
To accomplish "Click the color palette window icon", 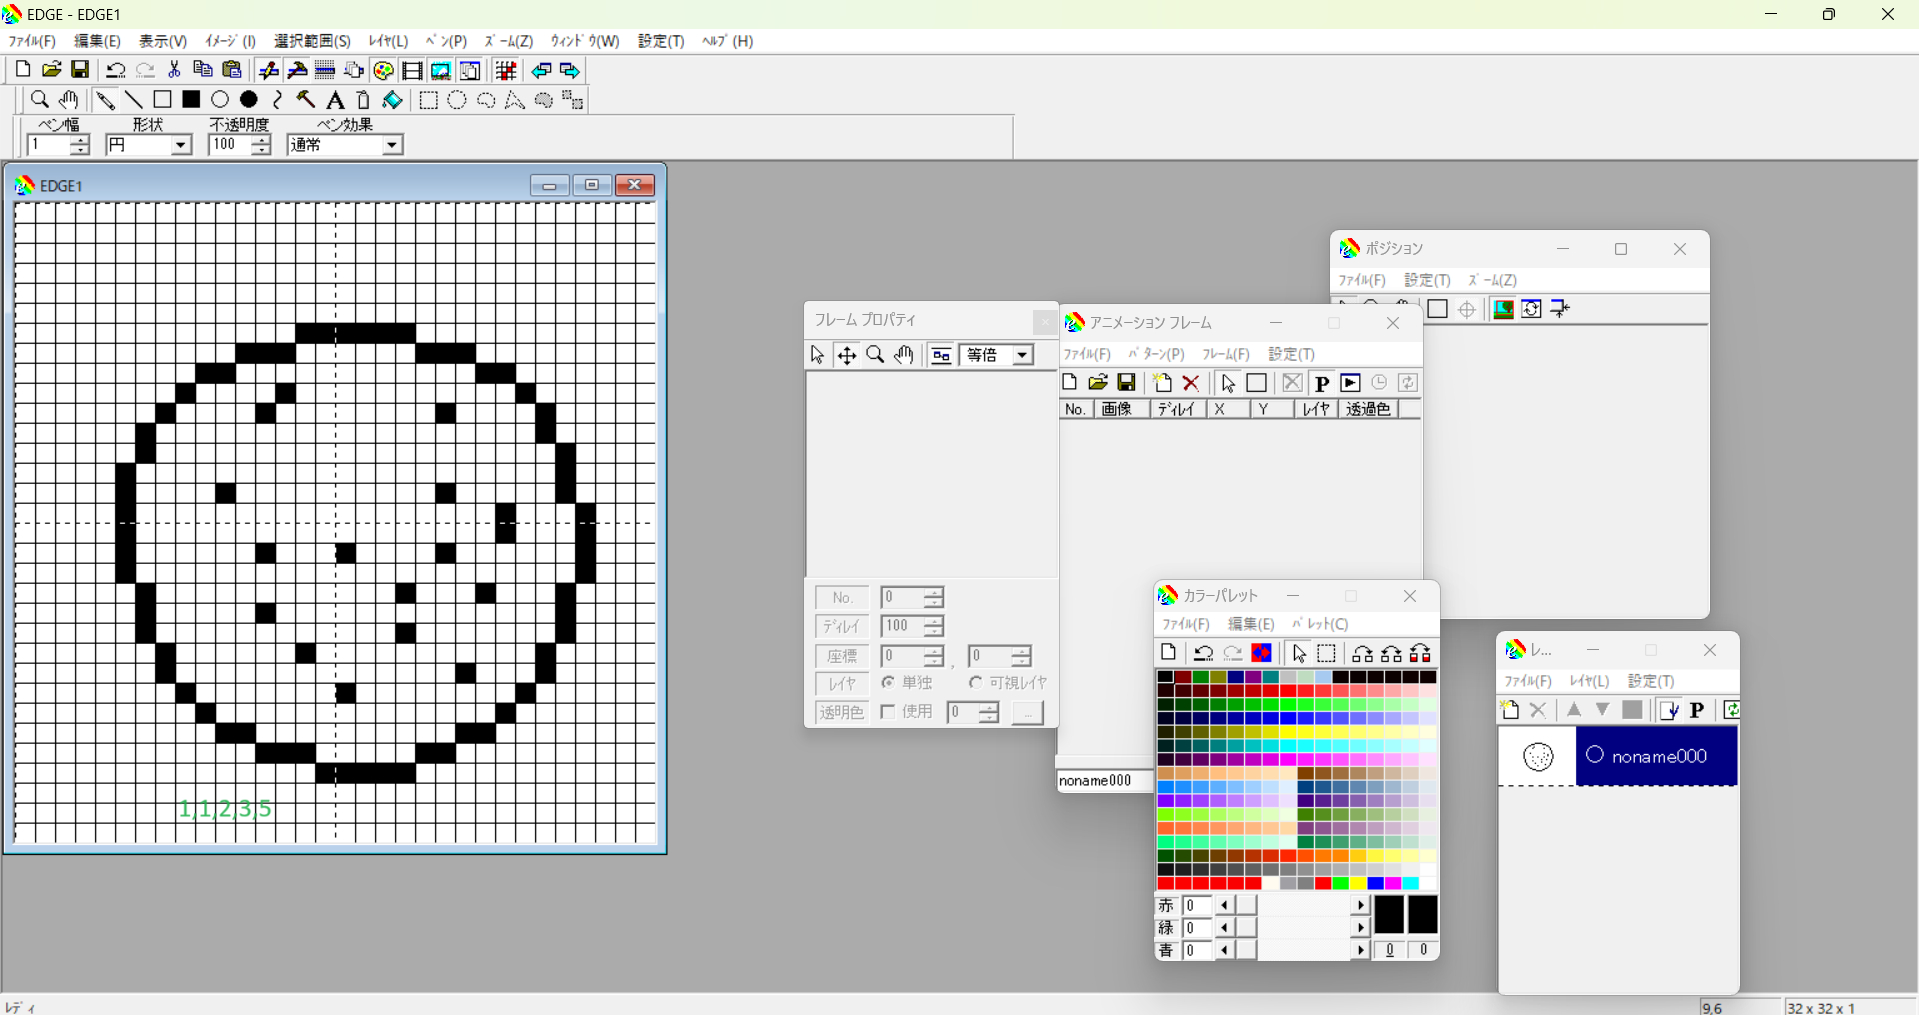I will pos(383,71).
